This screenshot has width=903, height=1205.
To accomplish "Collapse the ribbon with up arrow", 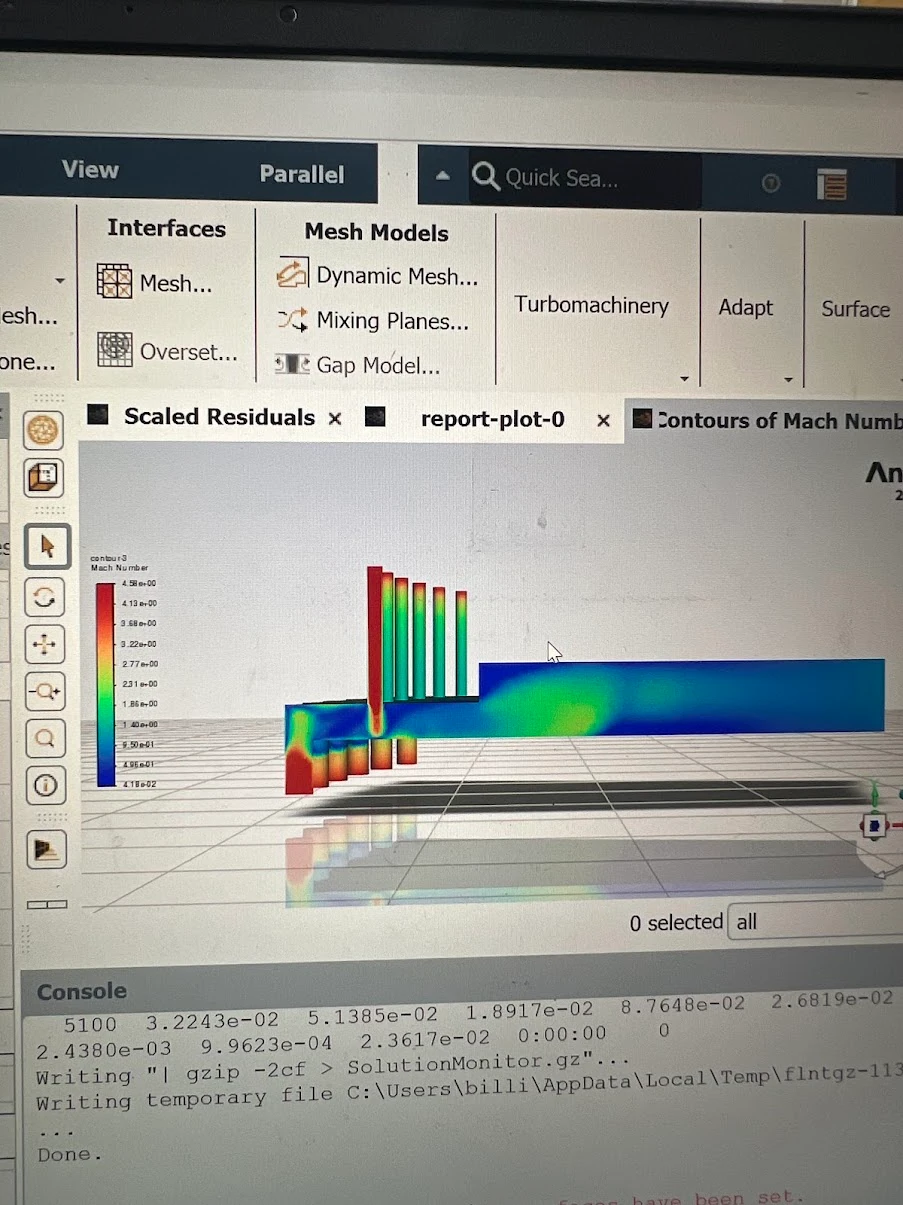I will point(442,176).
